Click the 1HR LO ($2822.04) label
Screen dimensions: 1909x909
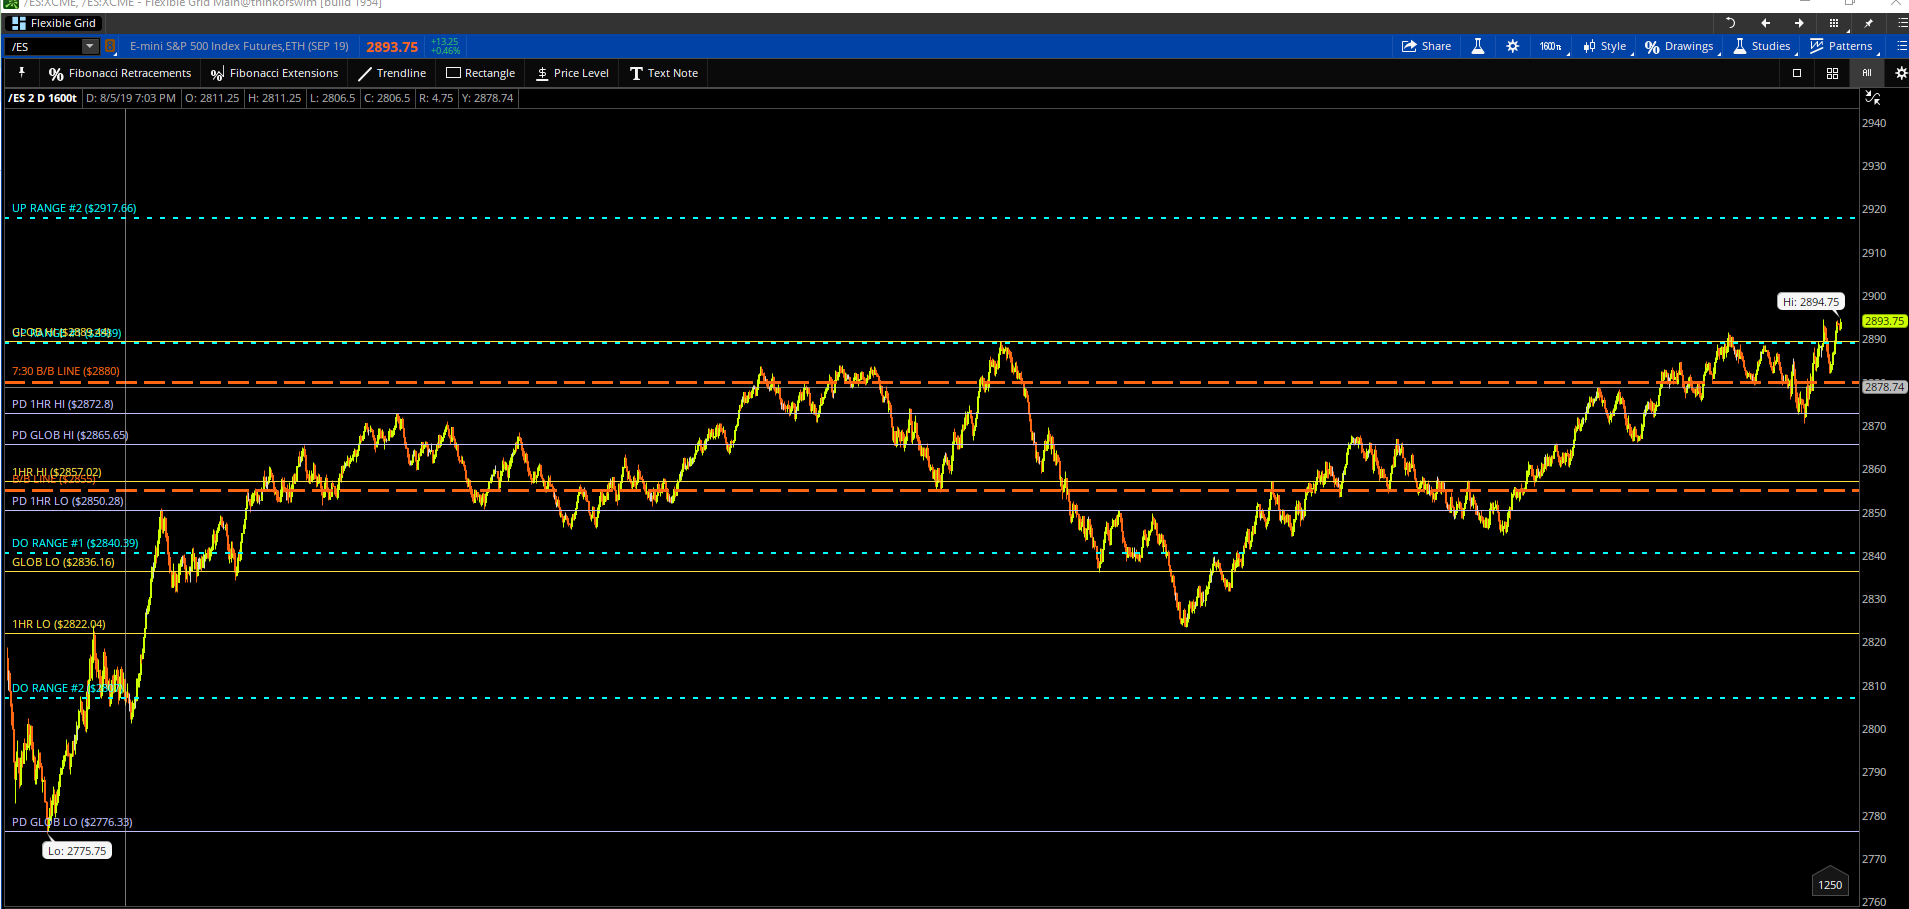pyautogui.click(x=59, y=624)
